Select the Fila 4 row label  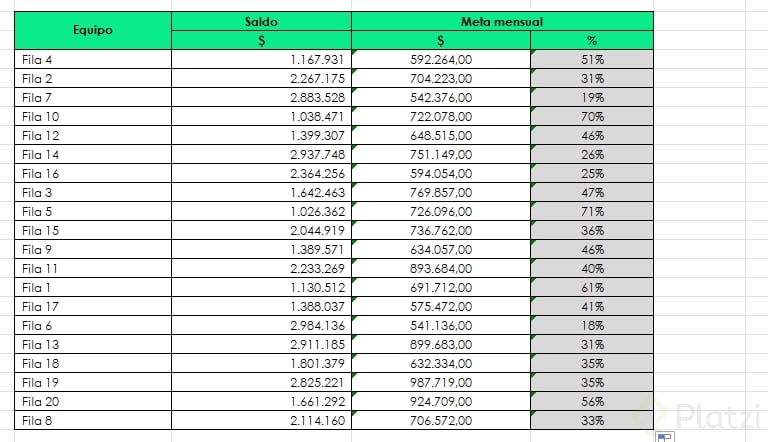click(x=93, y=59)
